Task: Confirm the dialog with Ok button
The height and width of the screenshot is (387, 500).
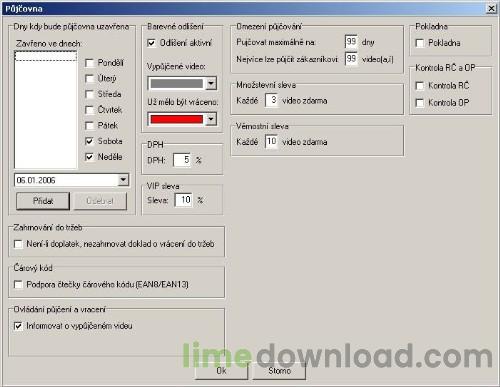Action: (x=221, y=371)
